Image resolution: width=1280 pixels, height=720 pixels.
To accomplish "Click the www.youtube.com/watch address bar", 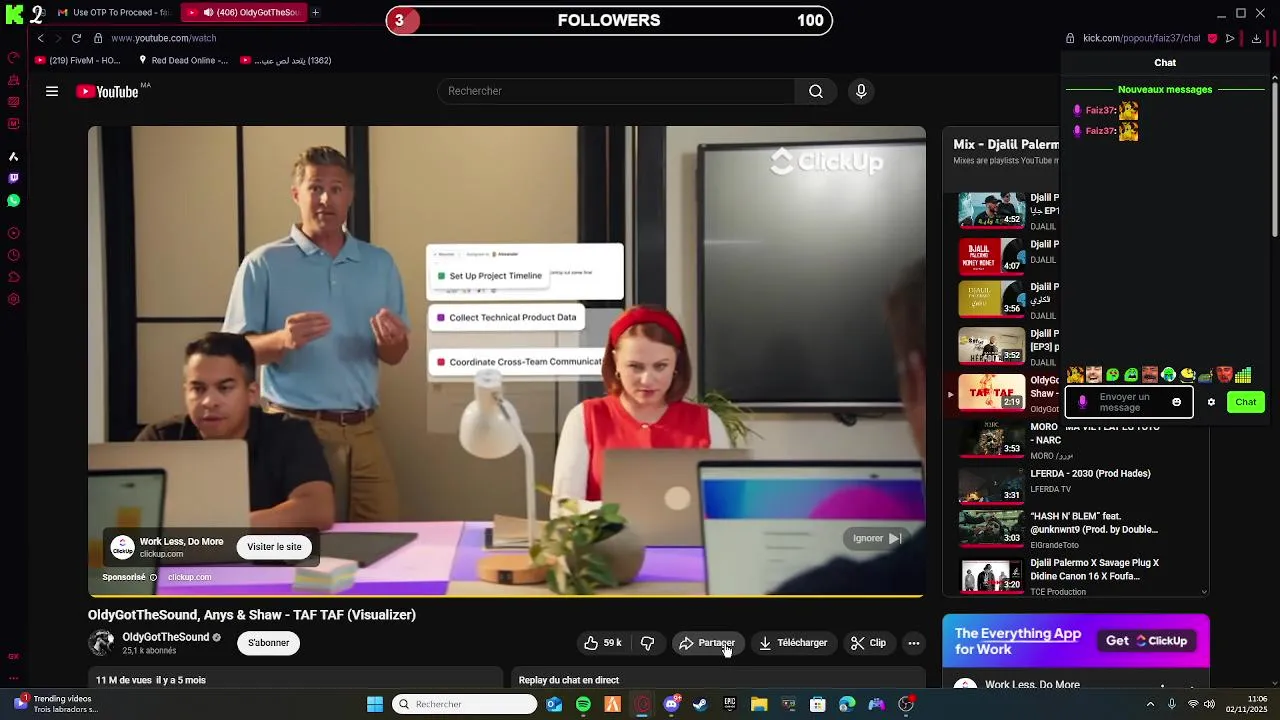I will pyautogui.click(x=164, y=38).
